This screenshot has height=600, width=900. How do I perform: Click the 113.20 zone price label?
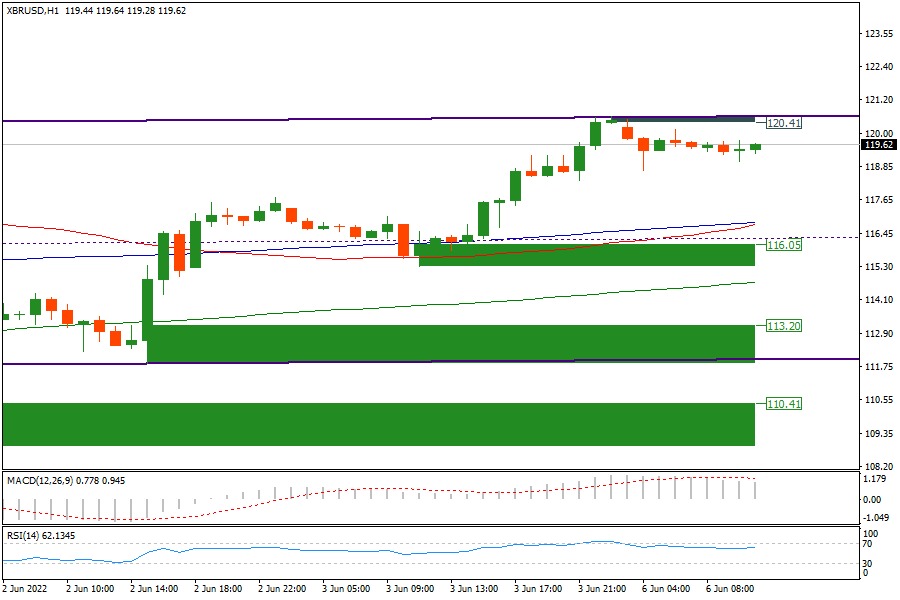784,326
